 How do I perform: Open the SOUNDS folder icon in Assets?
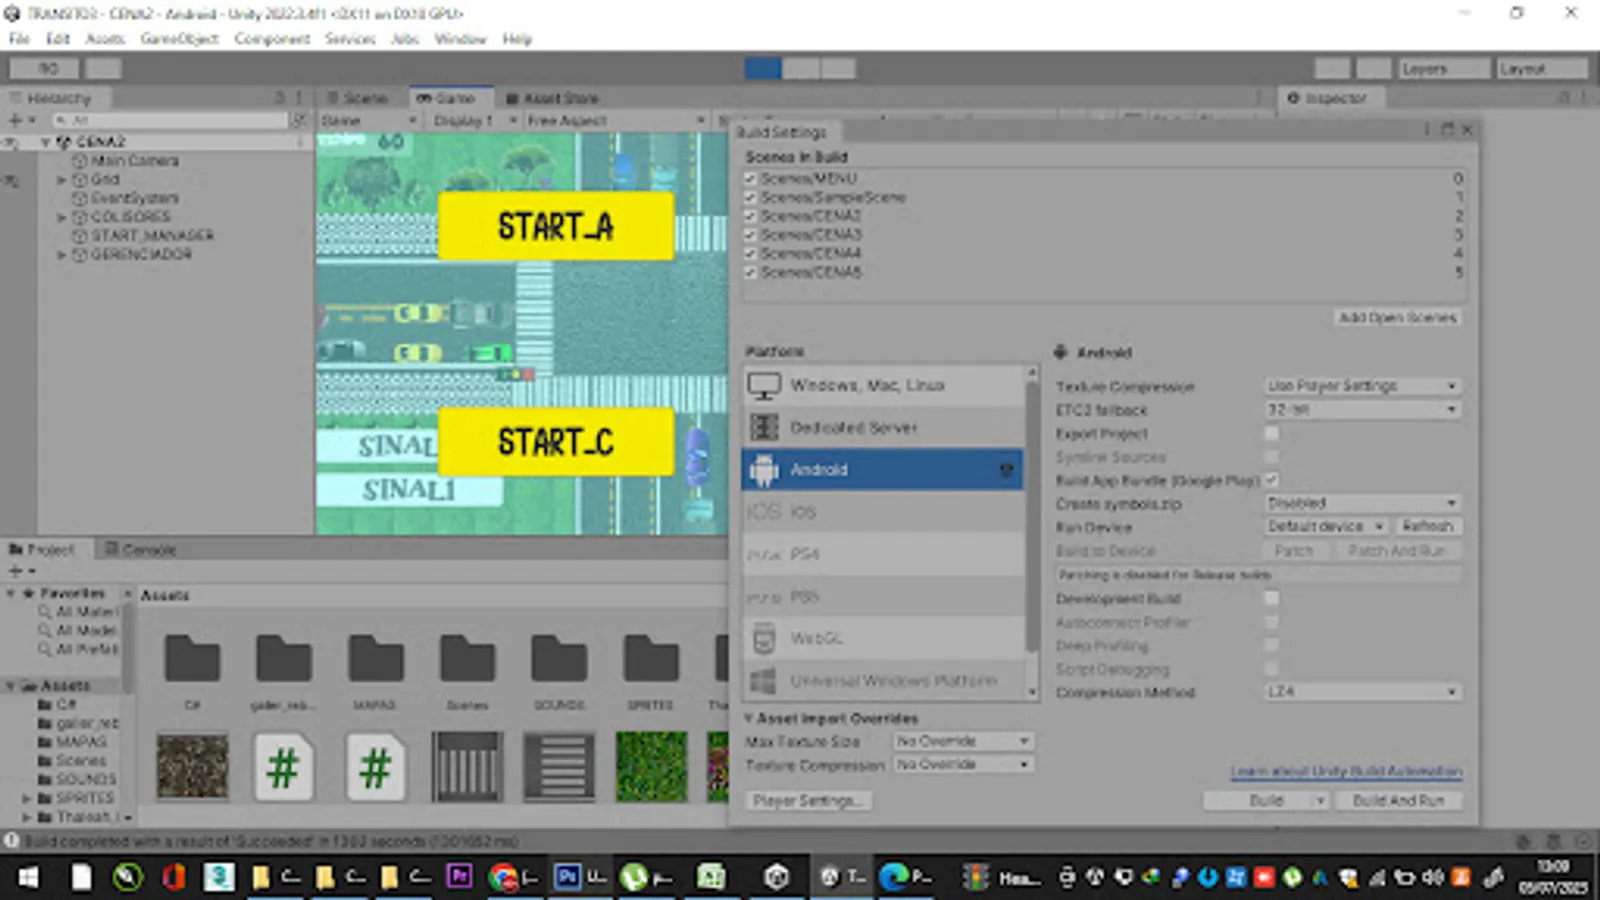558,659
